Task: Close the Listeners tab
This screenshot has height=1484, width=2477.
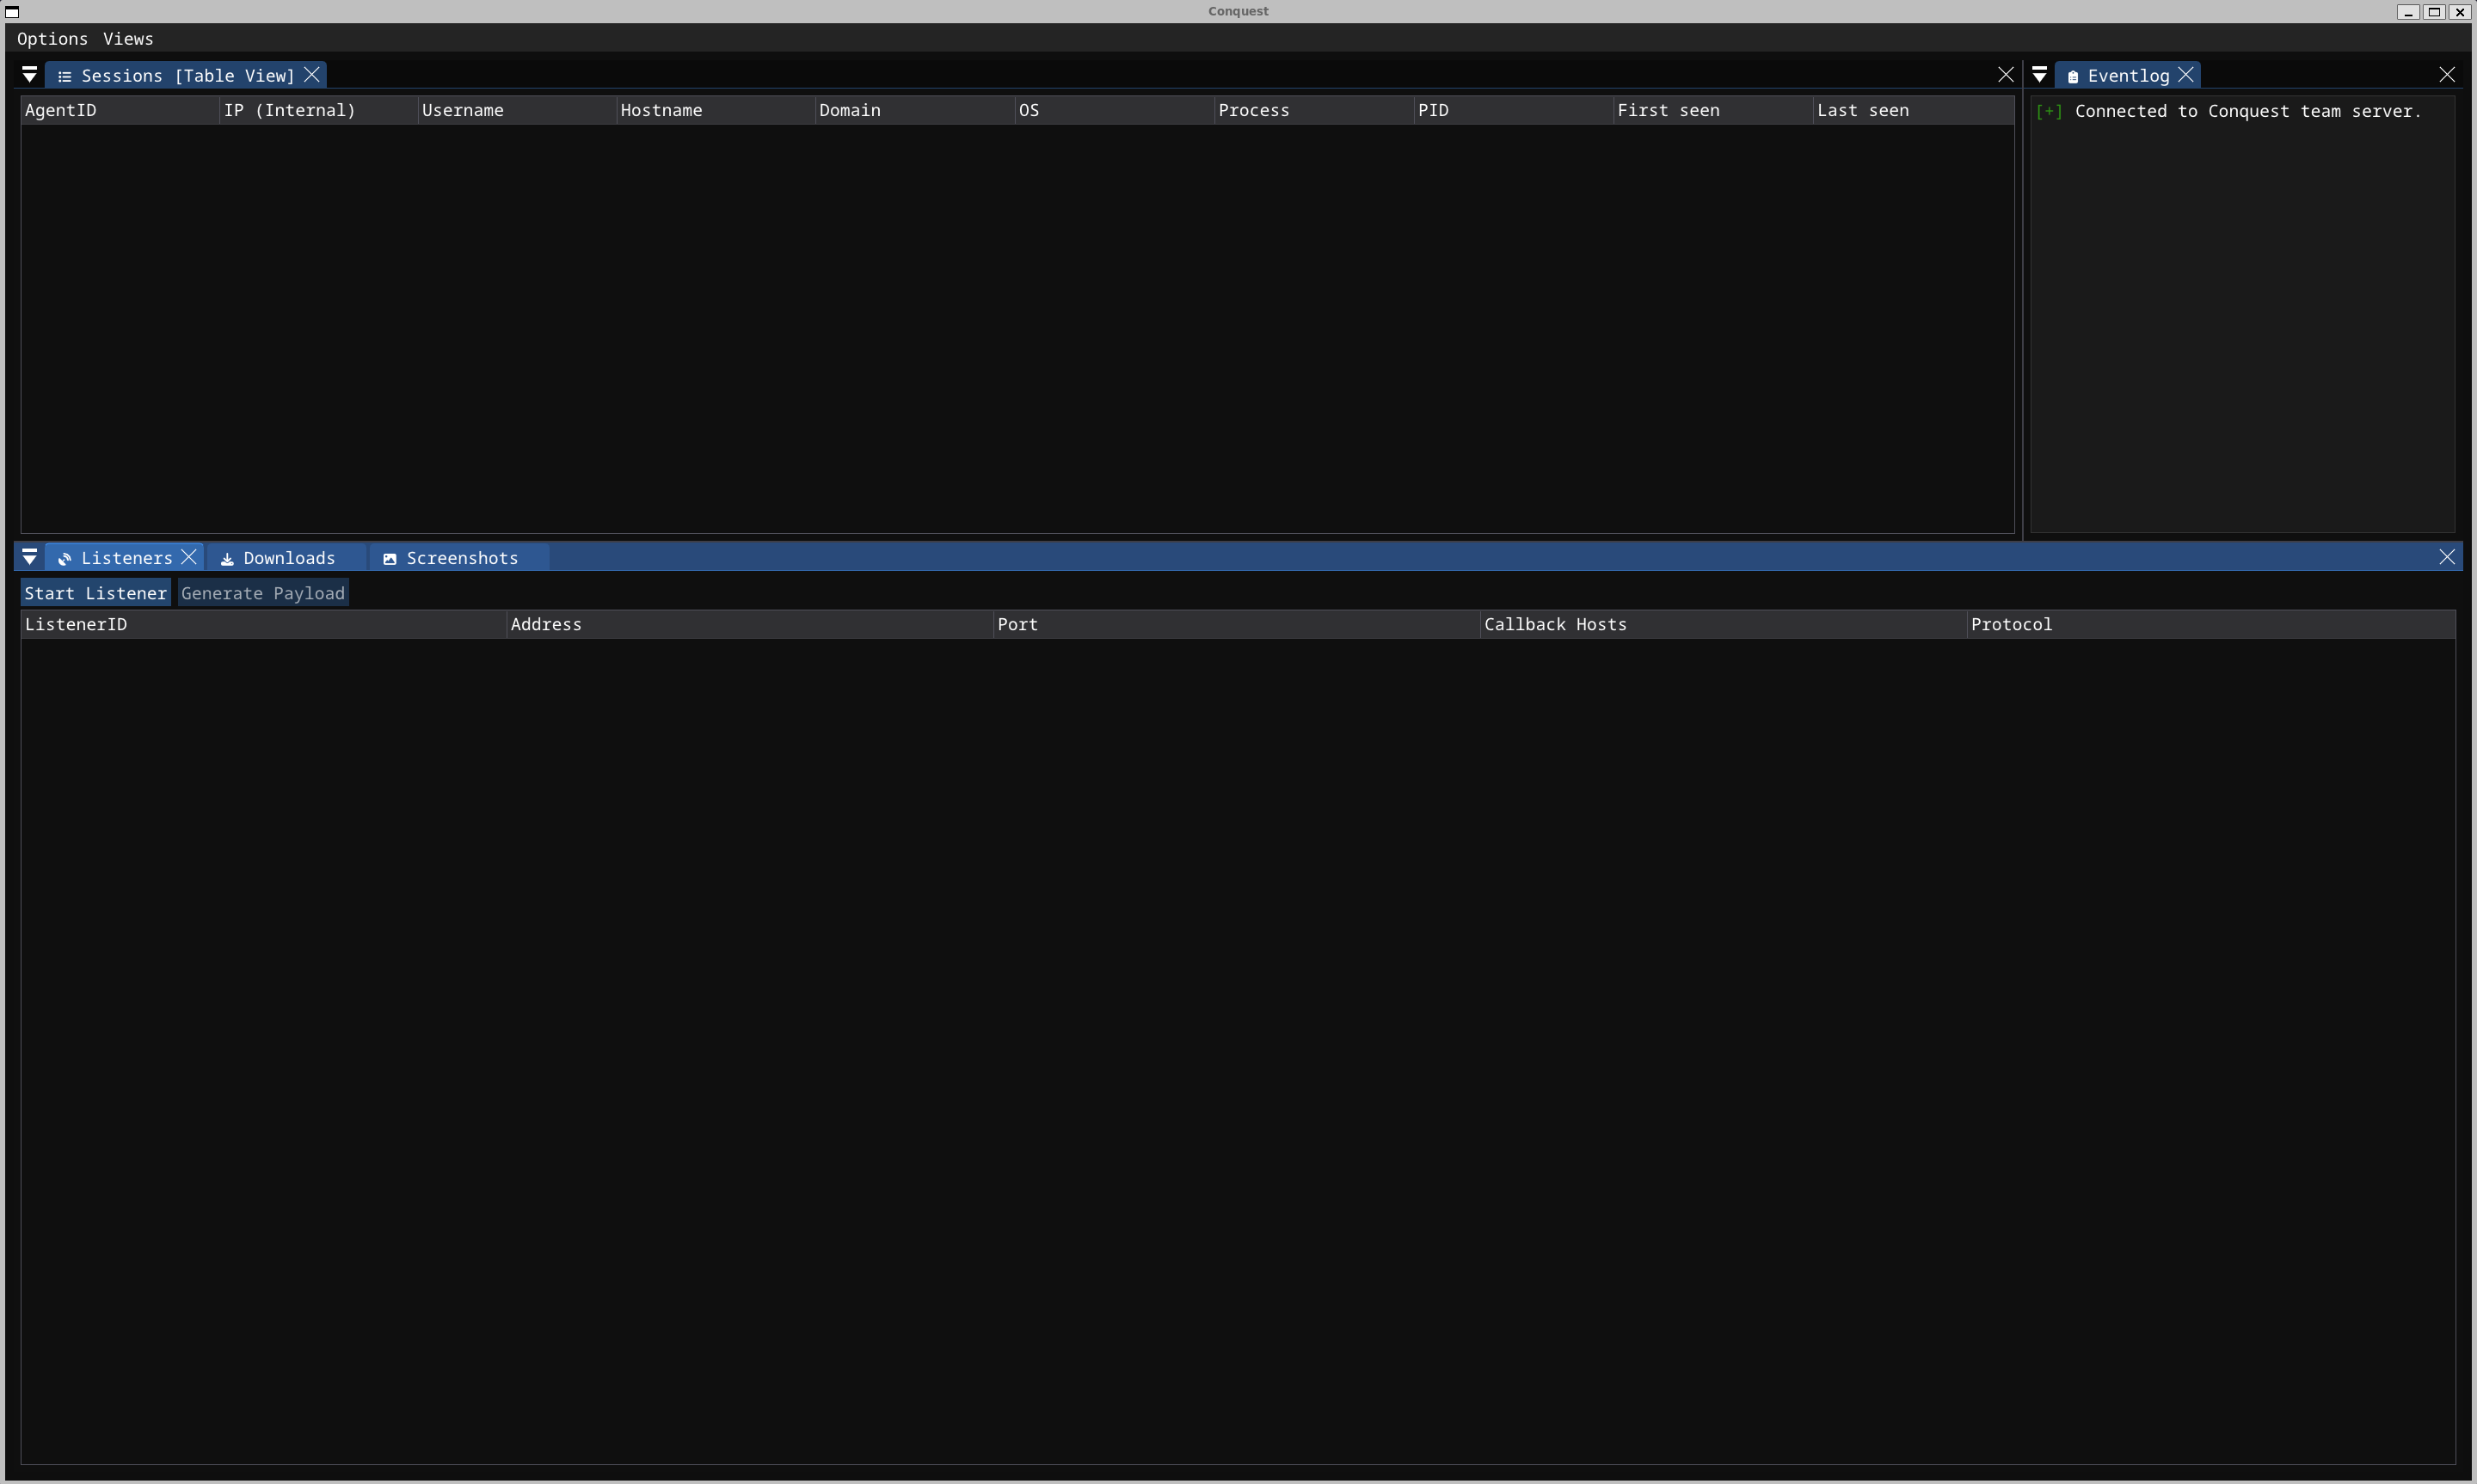Action: [190, 557]
